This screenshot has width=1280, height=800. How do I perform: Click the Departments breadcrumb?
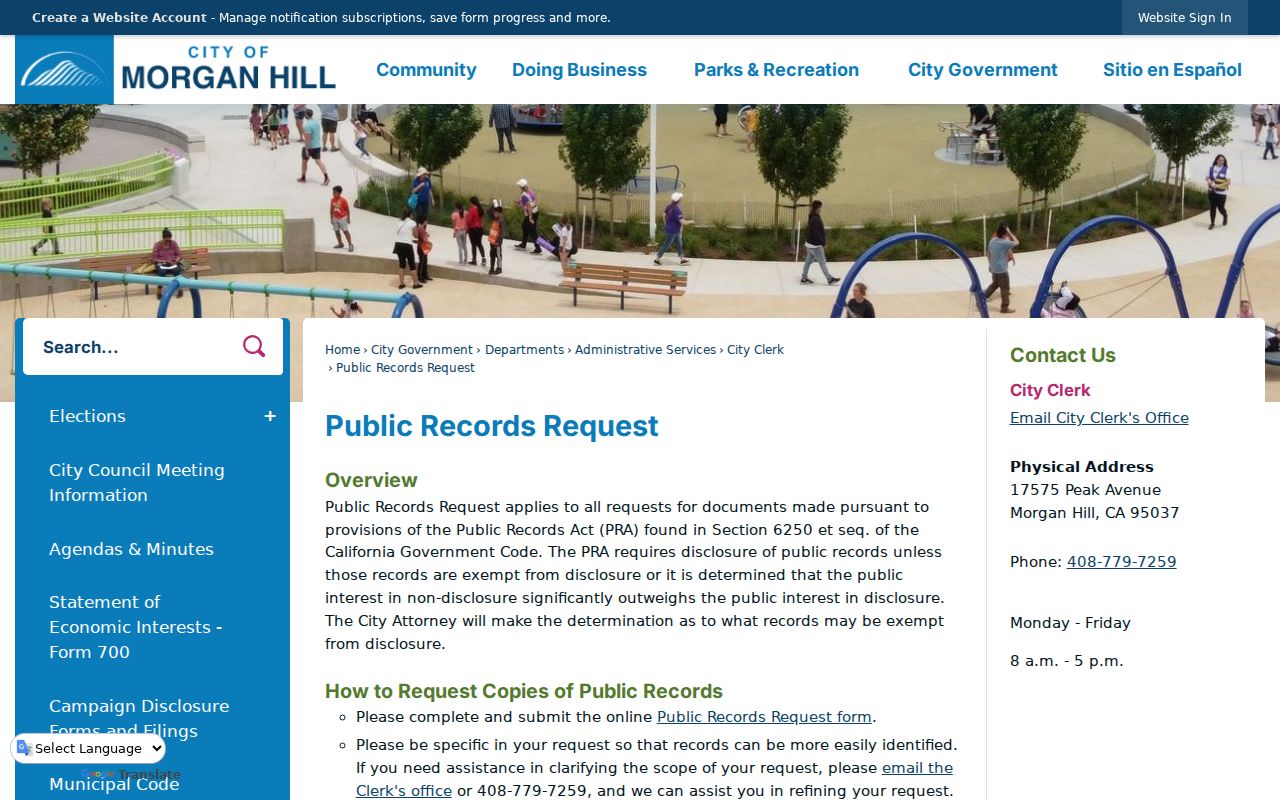(x=524, y=350)
